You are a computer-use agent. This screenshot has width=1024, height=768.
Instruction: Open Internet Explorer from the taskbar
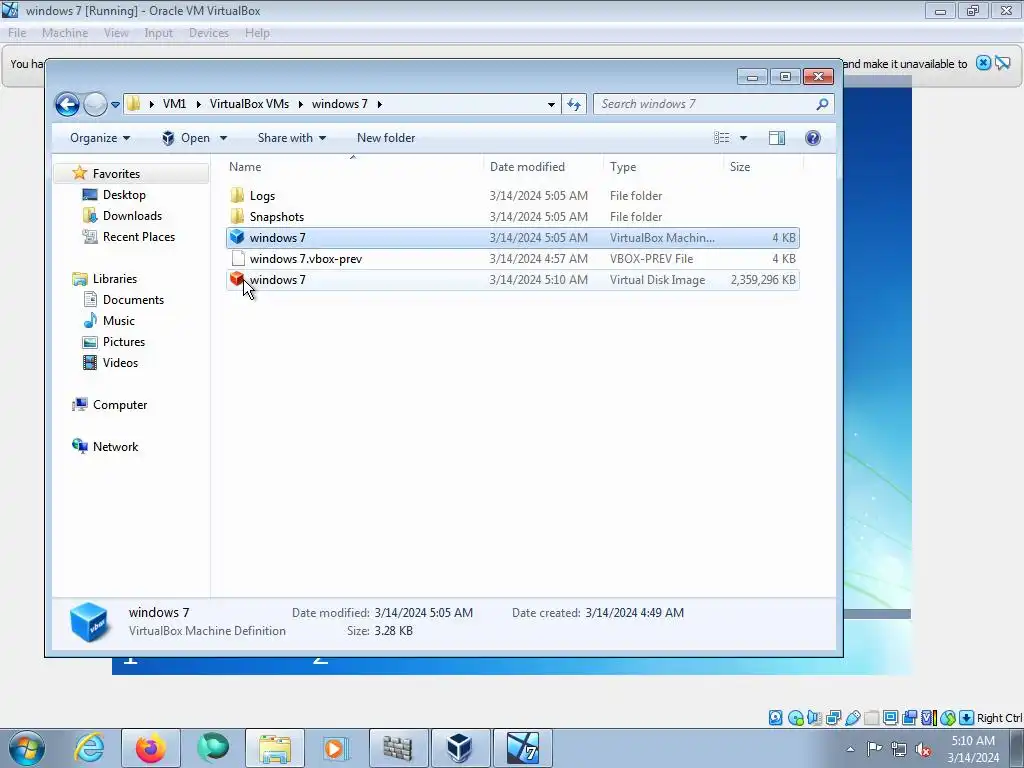[89, 748]
